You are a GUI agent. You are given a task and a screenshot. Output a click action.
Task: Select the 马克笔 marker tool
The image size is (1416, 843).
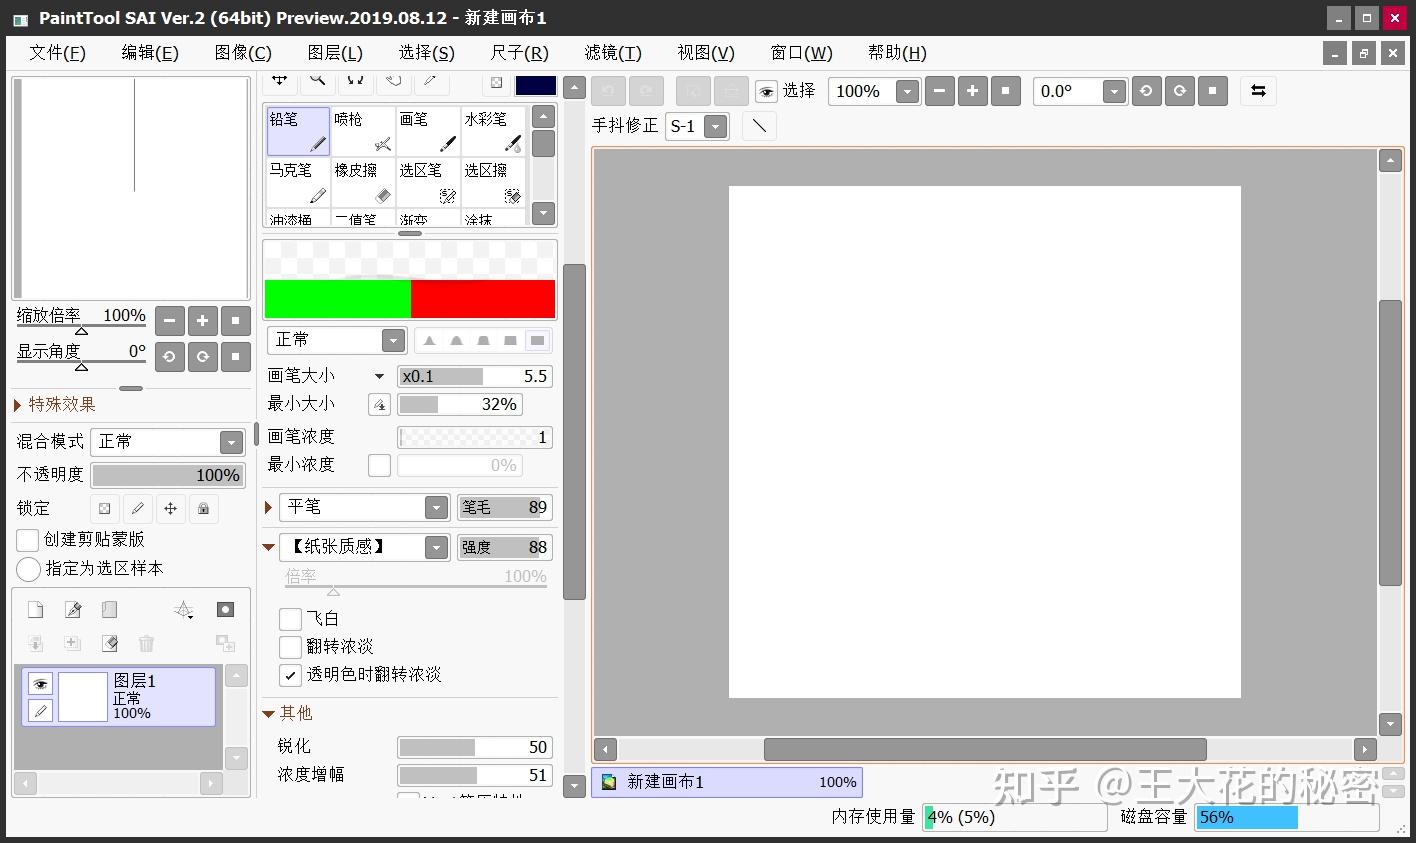pos(297,177)
